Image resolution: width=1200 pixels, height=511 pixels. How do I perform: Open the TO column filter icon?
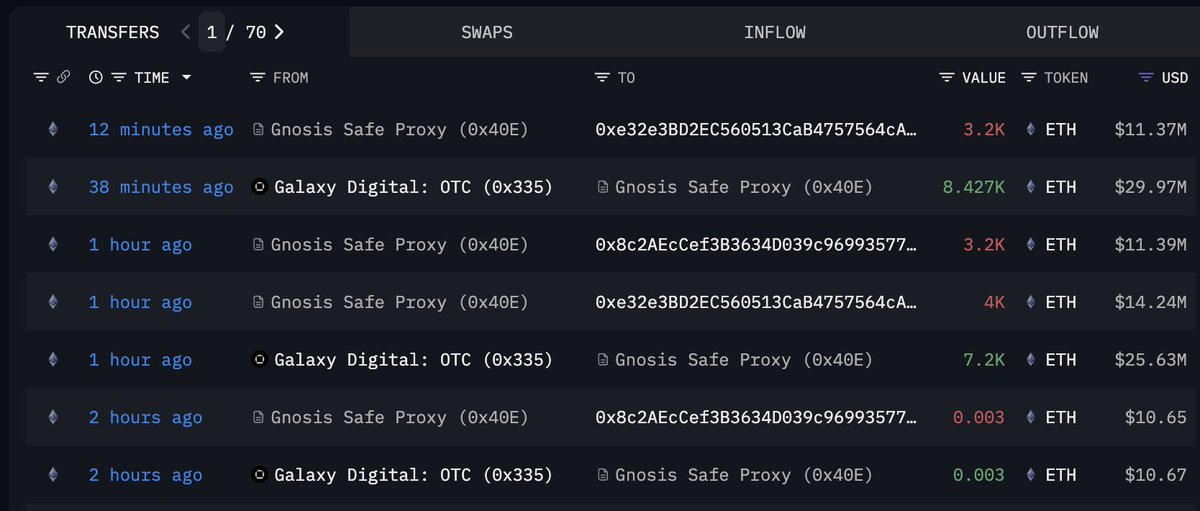tap(602, 77)
